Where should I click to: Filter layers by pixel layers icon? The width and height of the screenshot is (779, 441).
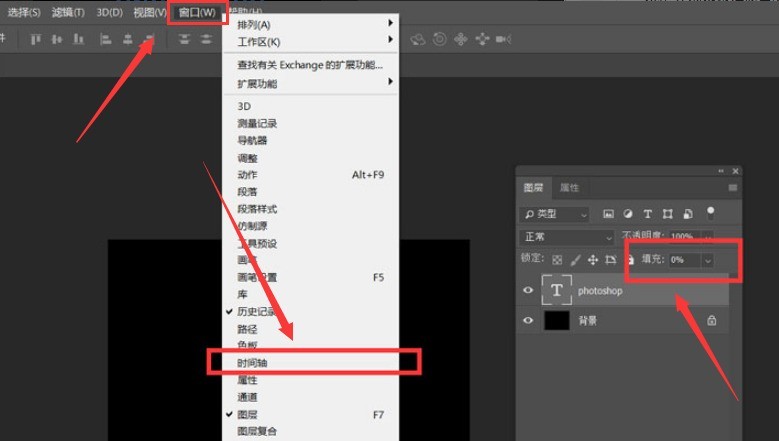[x=608, y=214]
